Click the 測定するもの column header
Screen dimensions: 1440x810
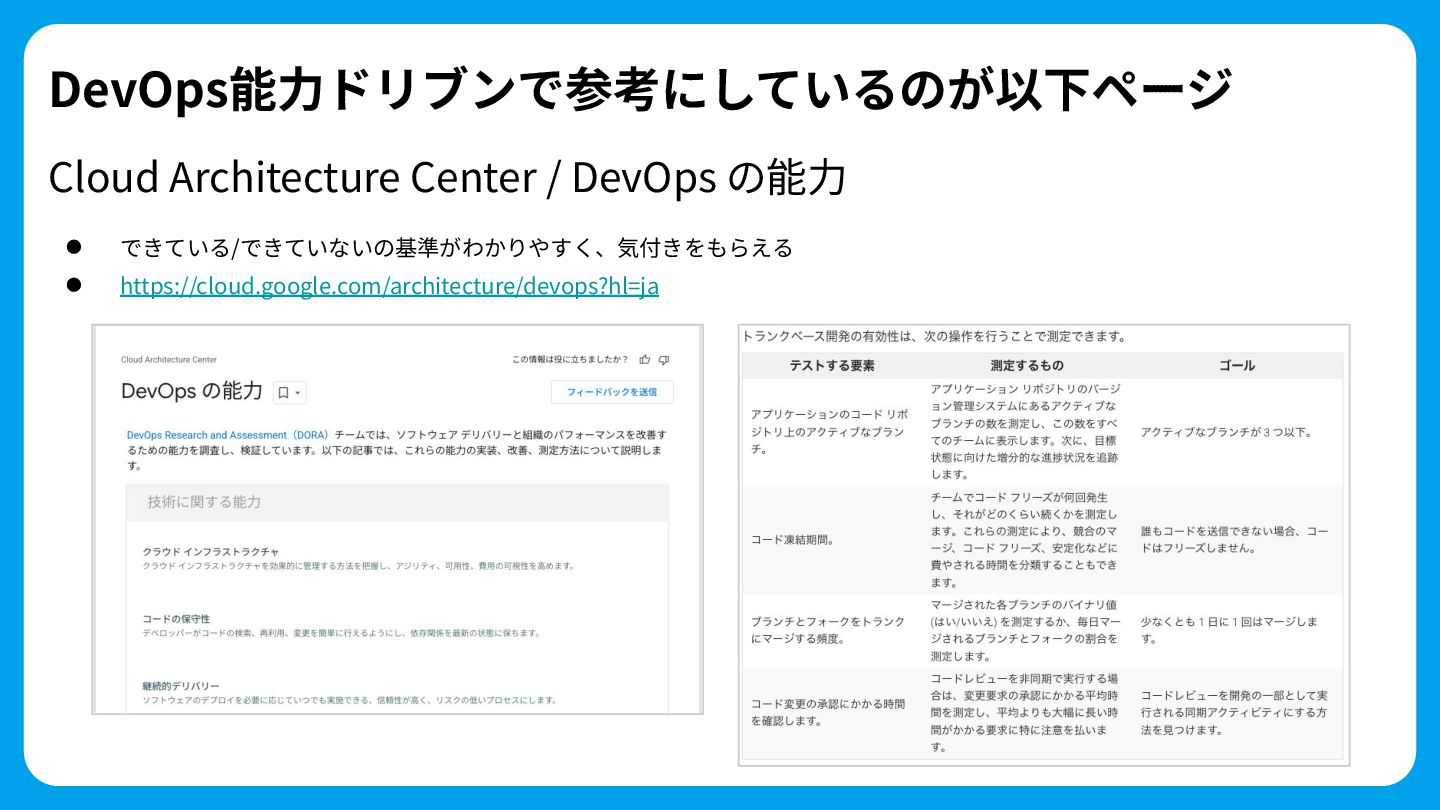(1027, 365)
